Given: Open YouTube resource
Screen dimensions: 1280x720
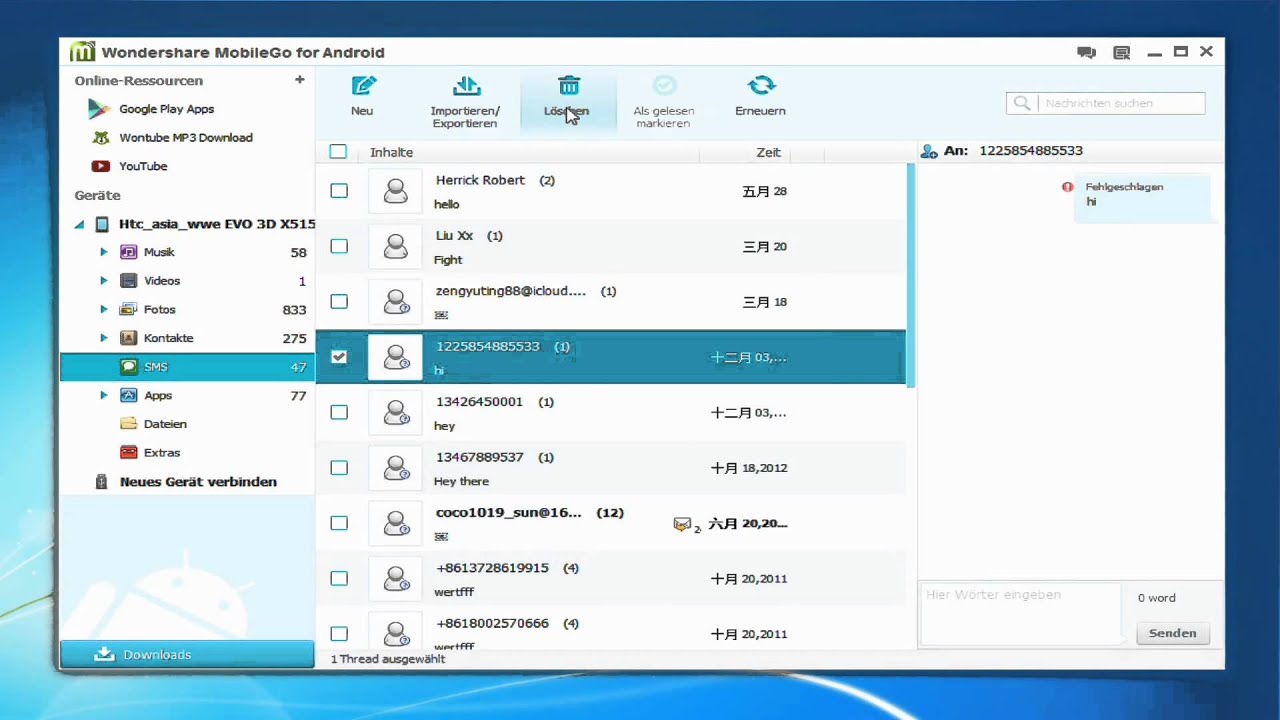Looking at the screenshot, I should click(143, 166).
